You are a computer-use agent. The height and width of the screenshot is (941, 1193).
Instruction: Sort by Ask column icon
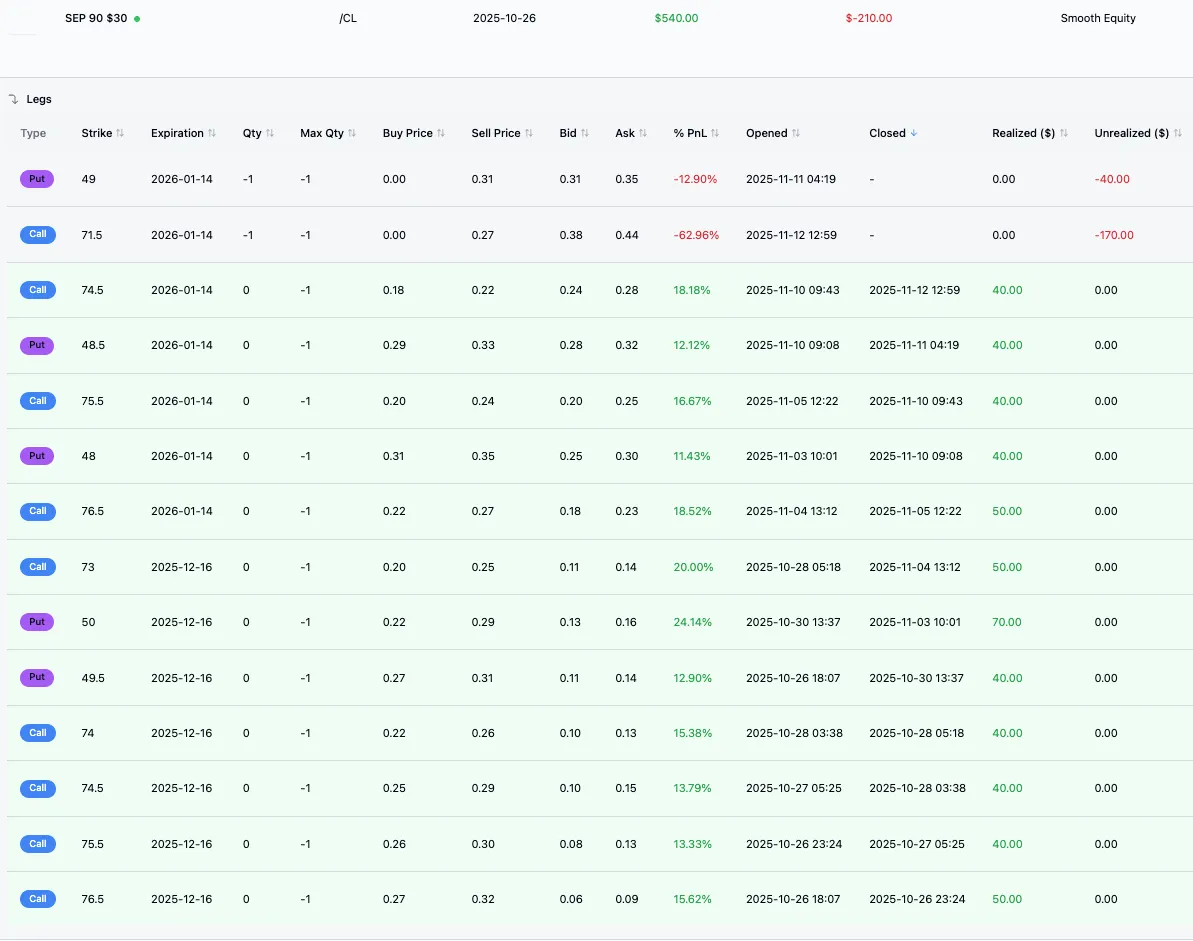point(644,133)
